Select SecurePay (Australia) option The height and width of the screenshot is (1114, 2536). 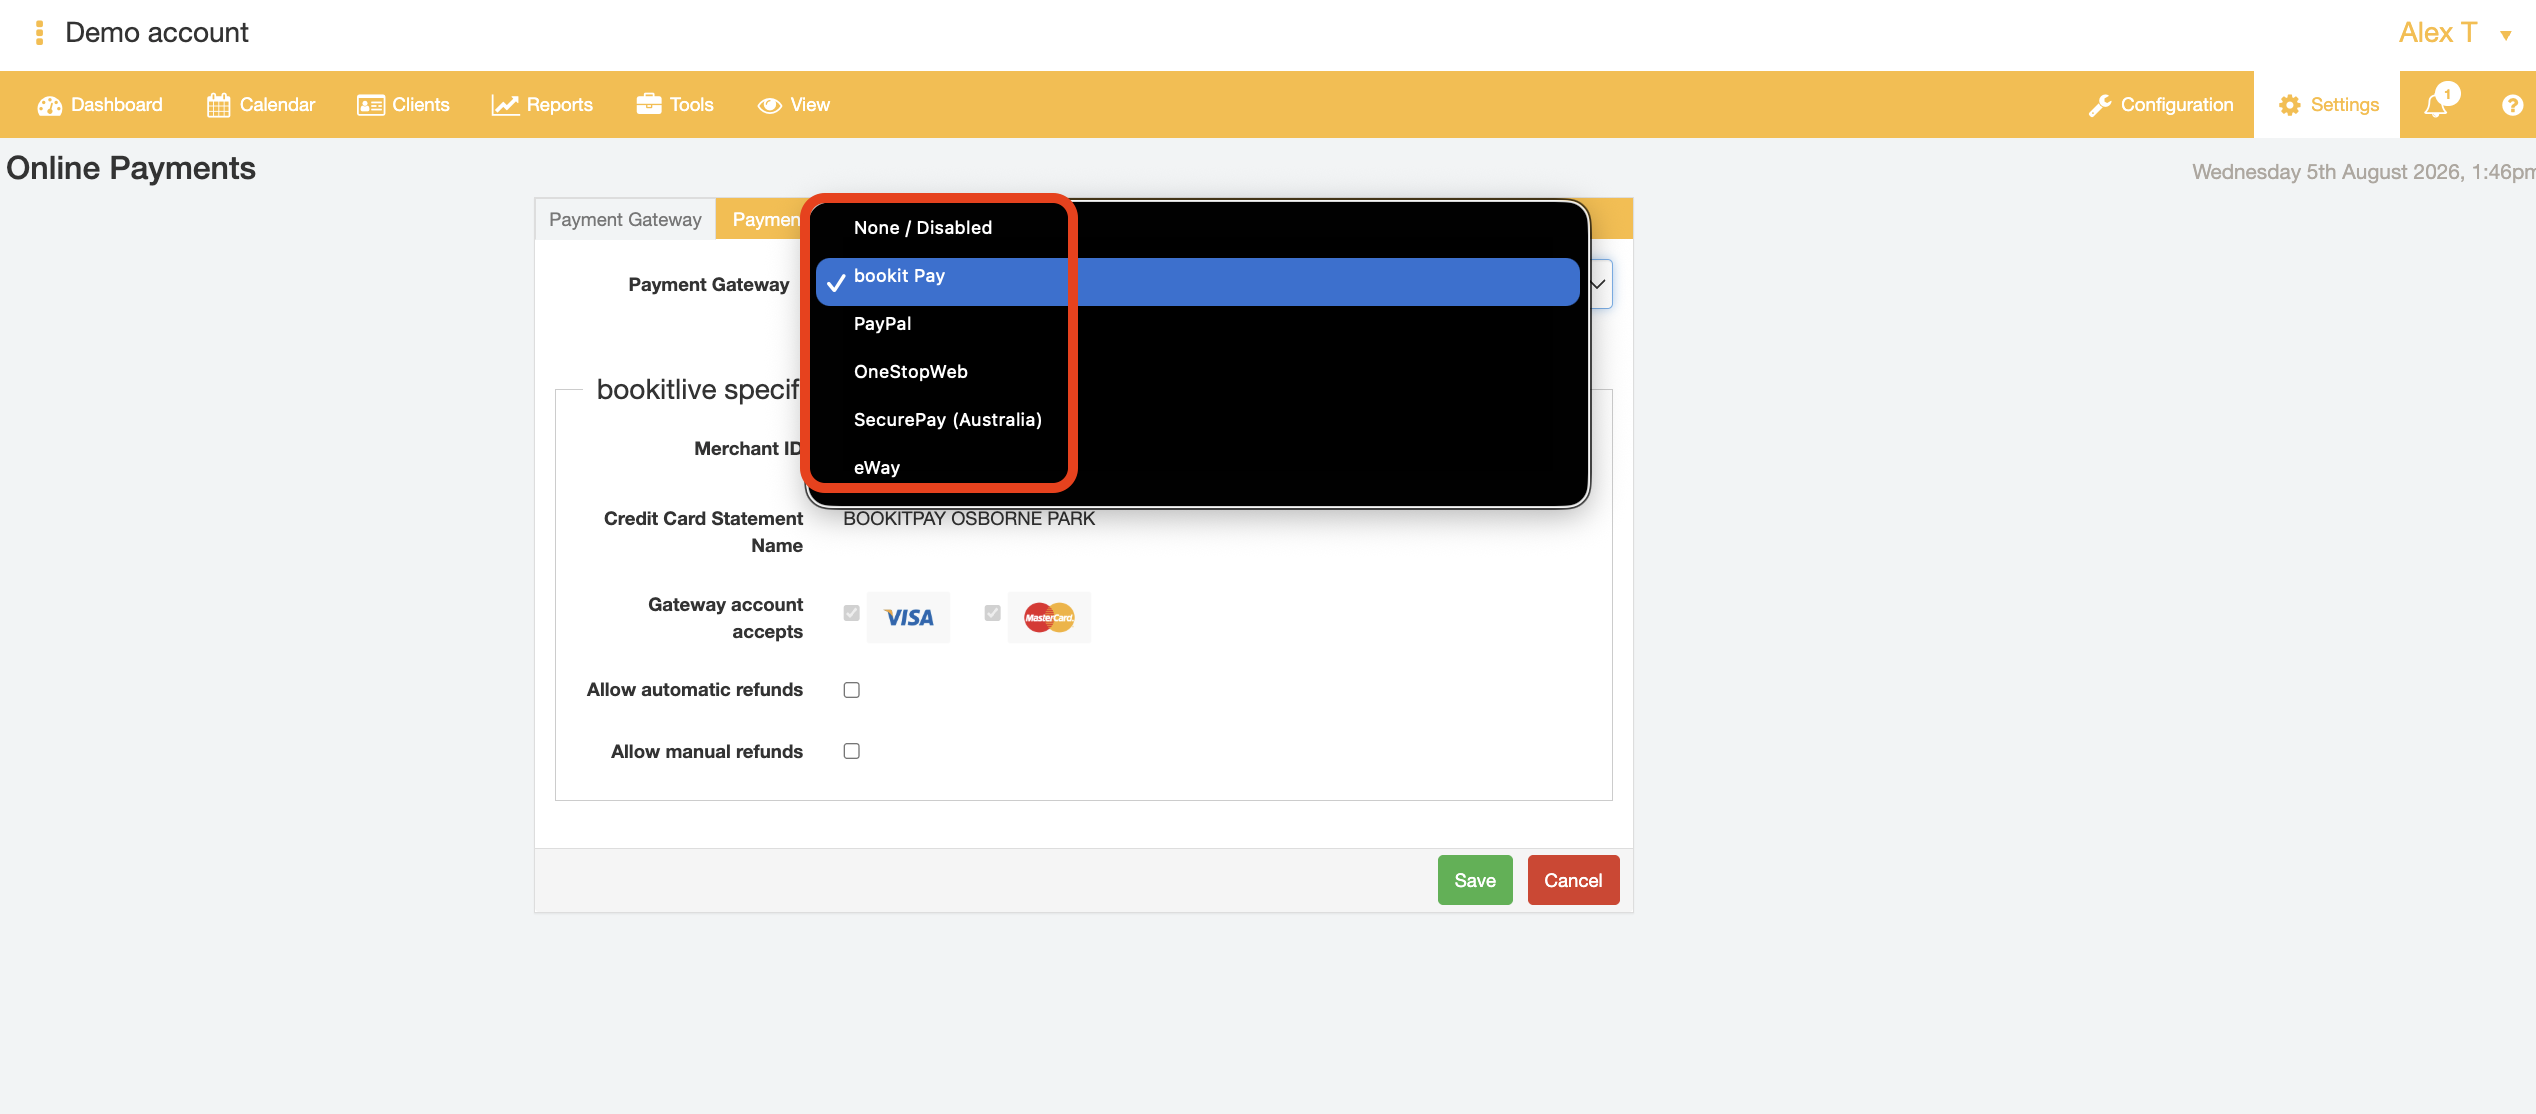[1197, 420]
